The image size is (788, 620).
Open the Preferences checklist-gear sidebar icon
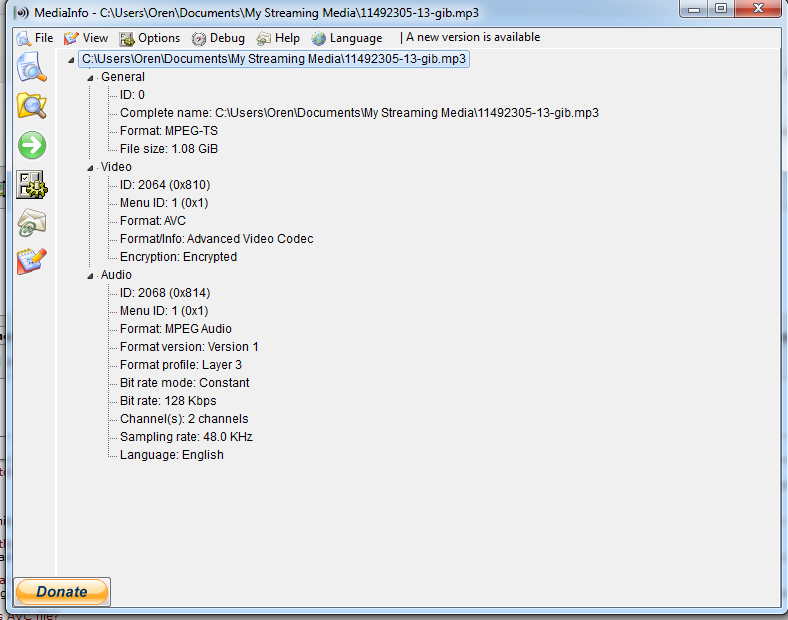tap(32, 184)
